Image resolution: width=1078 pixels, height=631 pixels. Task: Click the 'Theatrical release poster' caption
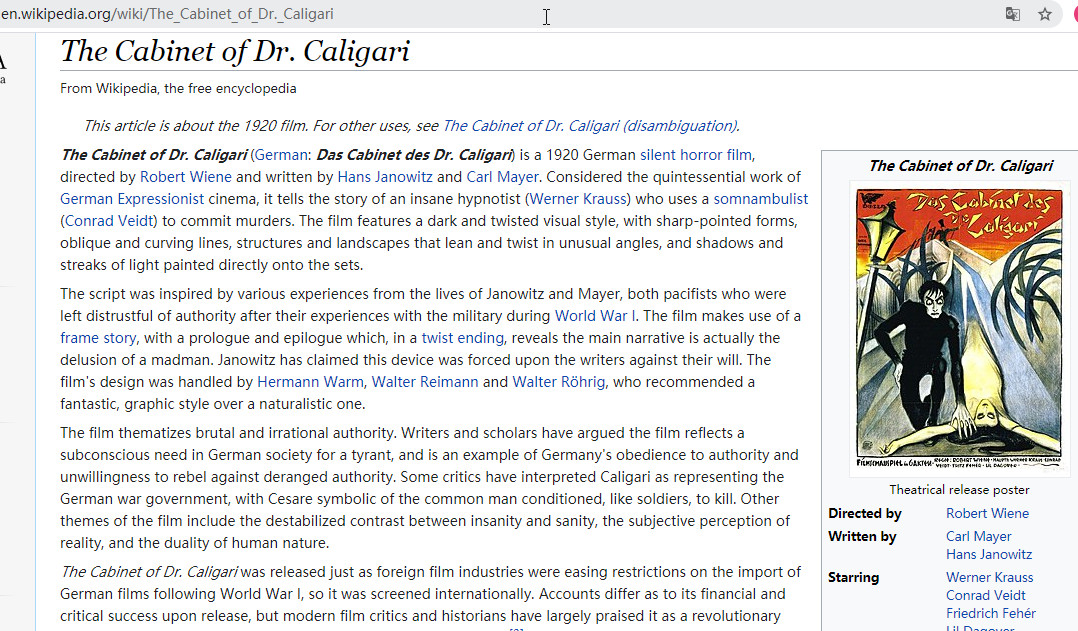coord(959,489)
